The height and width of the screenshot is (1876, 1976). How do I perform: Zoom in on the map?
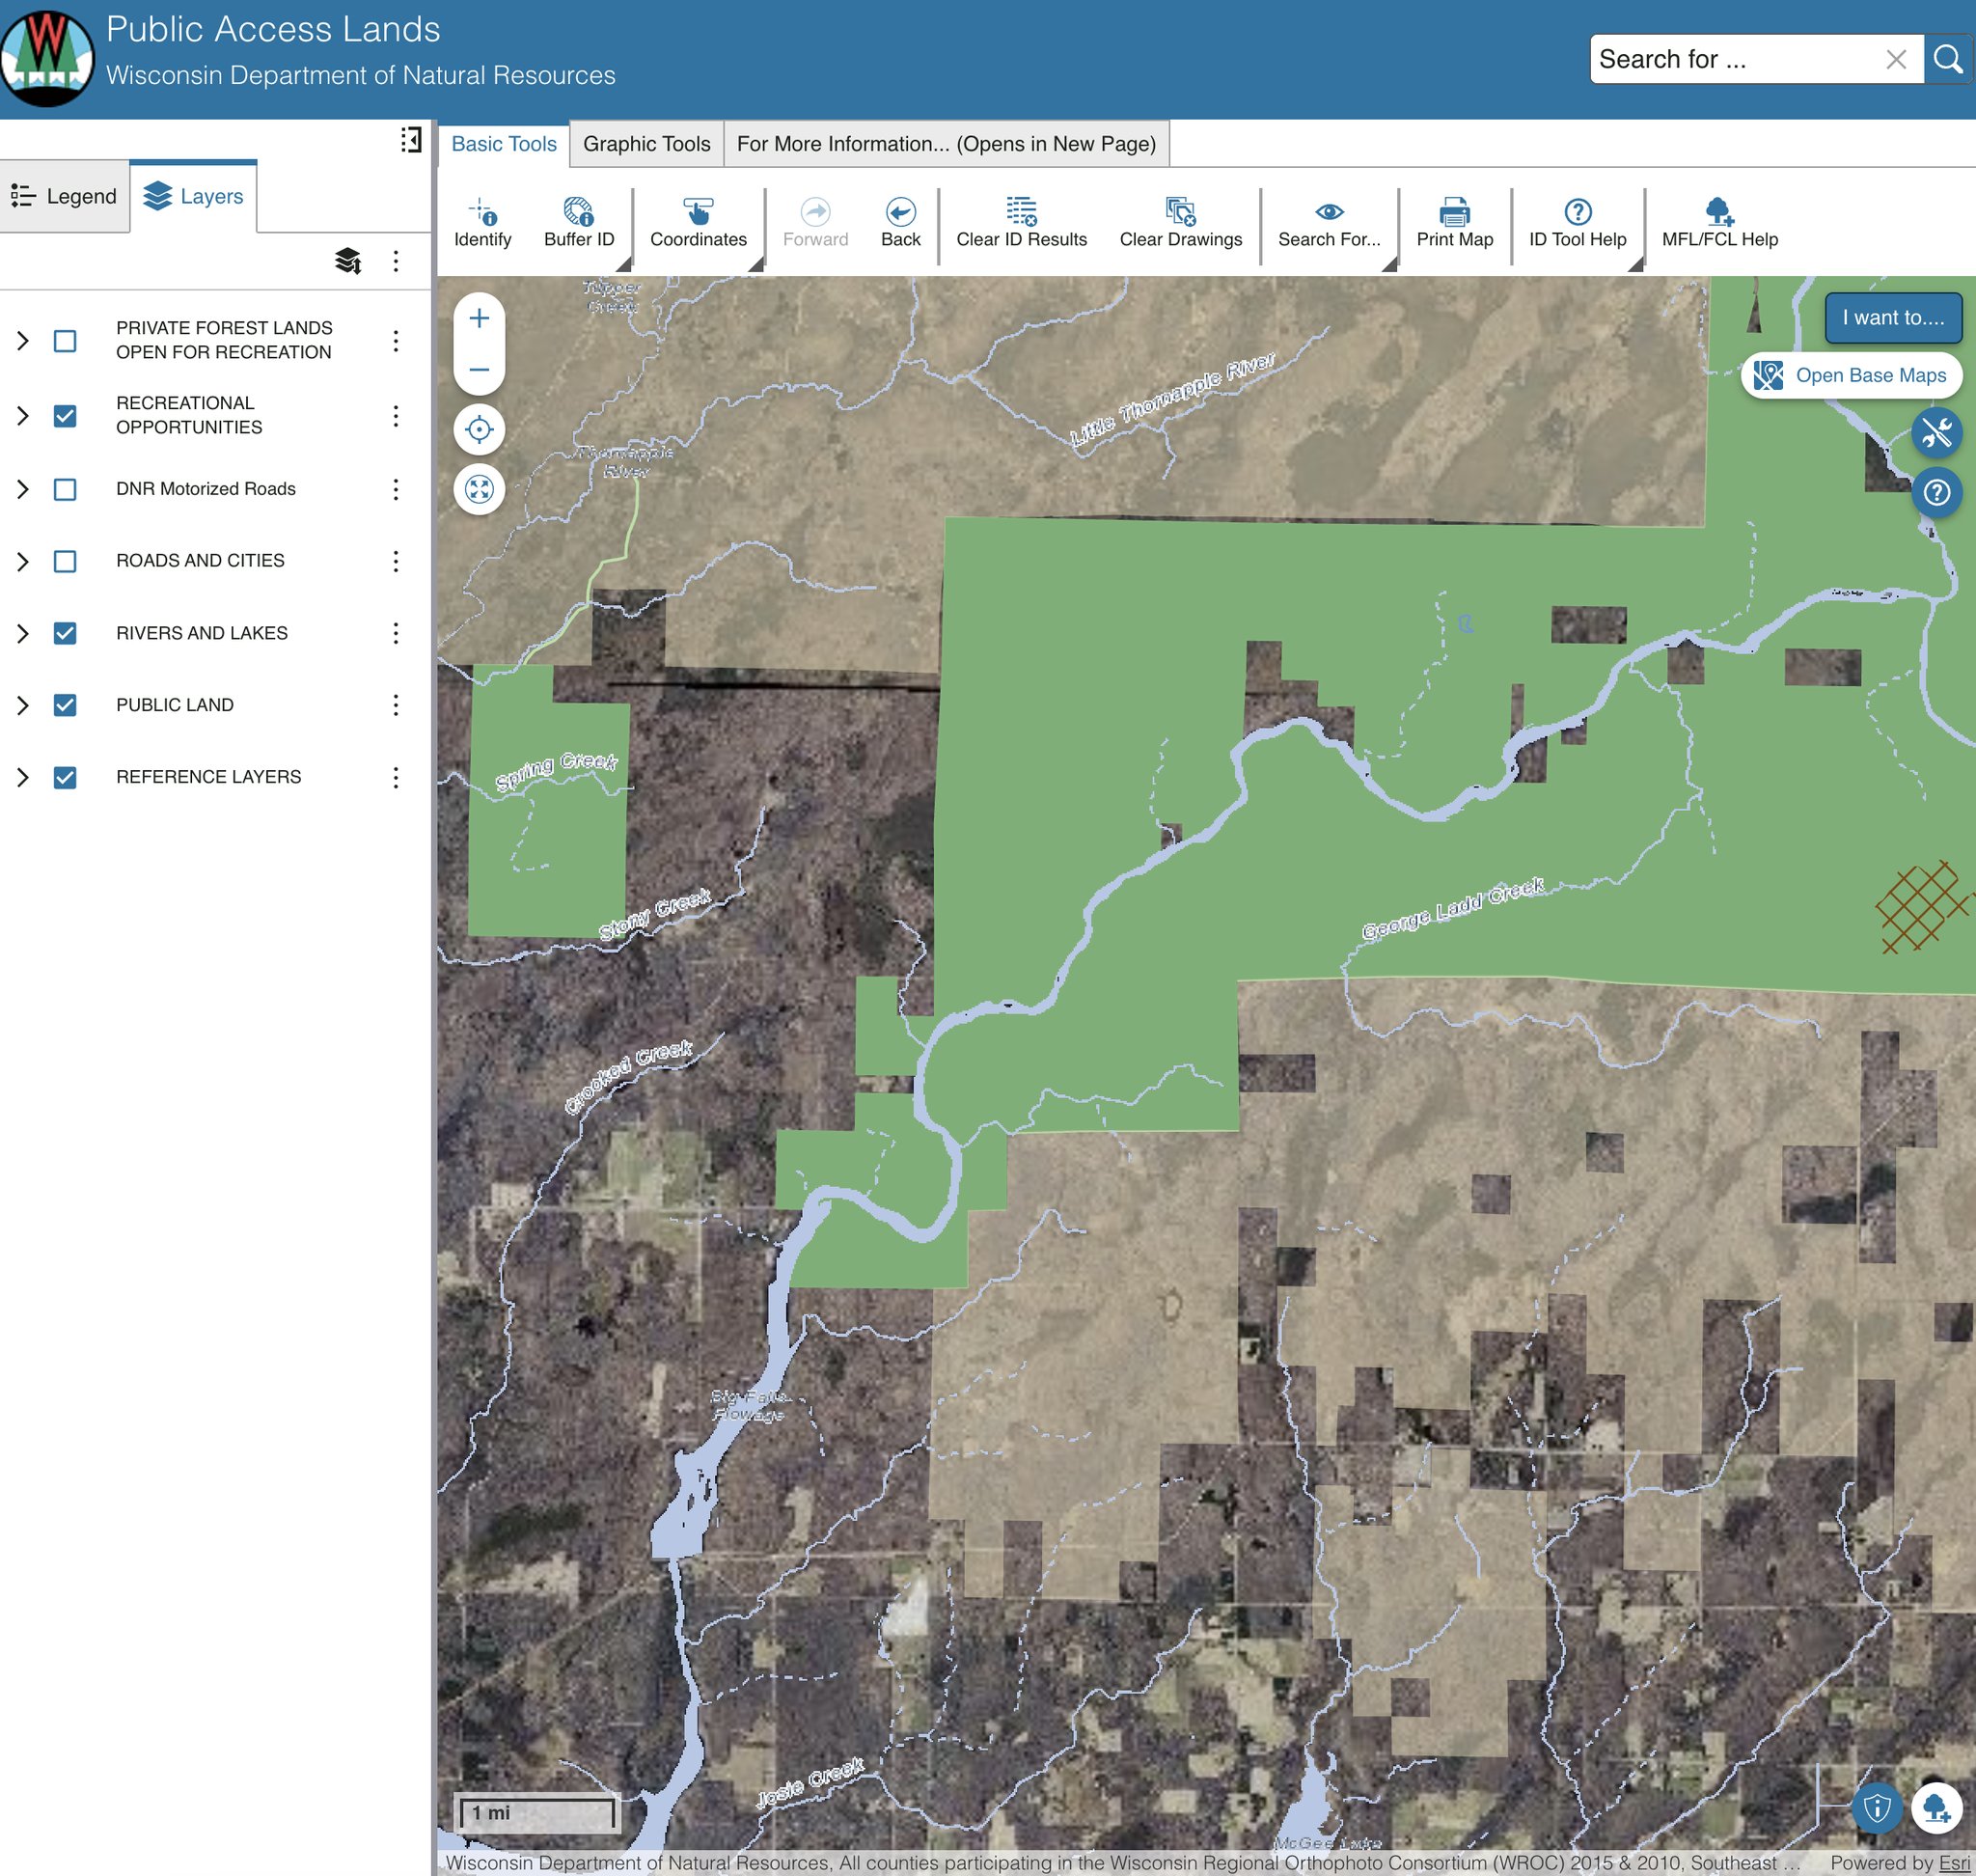point(479,318)
